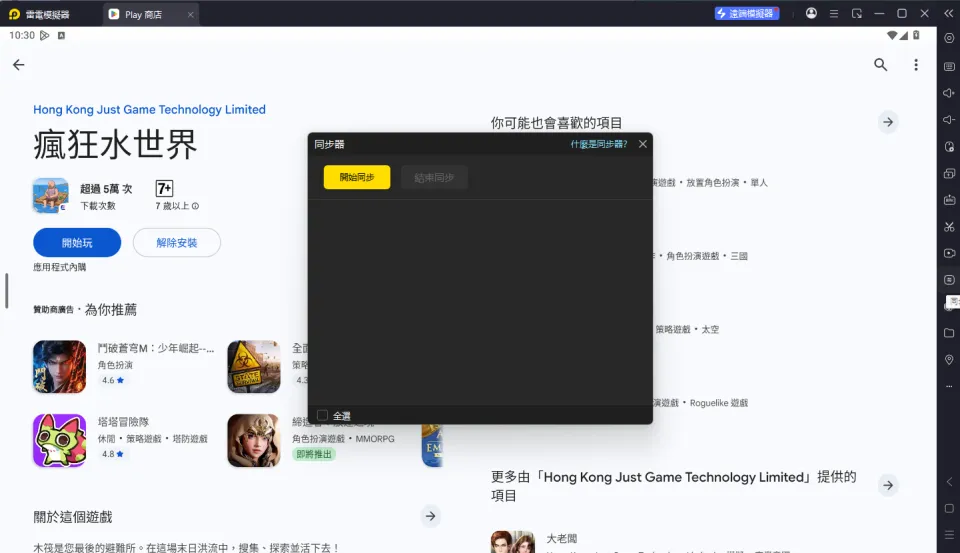960x553 pixels.
Task: Click the yellow 開始同步 button
Action: point(357,177)
